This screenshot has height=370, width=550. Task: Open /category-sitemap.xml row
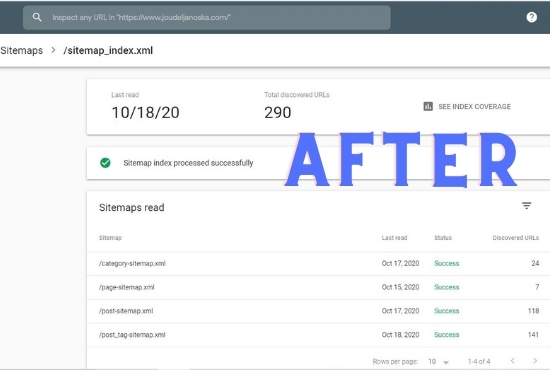click(x=318, y=263)
